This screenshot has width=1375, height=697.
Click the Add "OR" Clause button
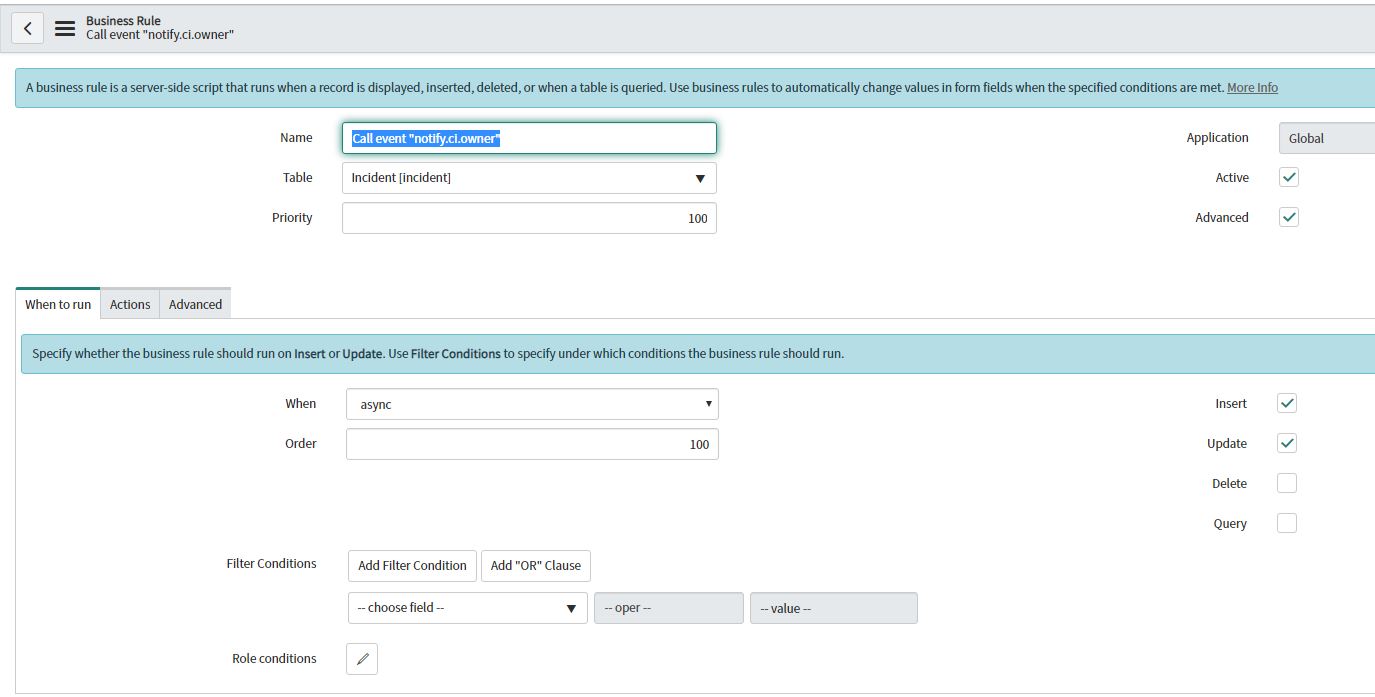click(x=535, y=565)
